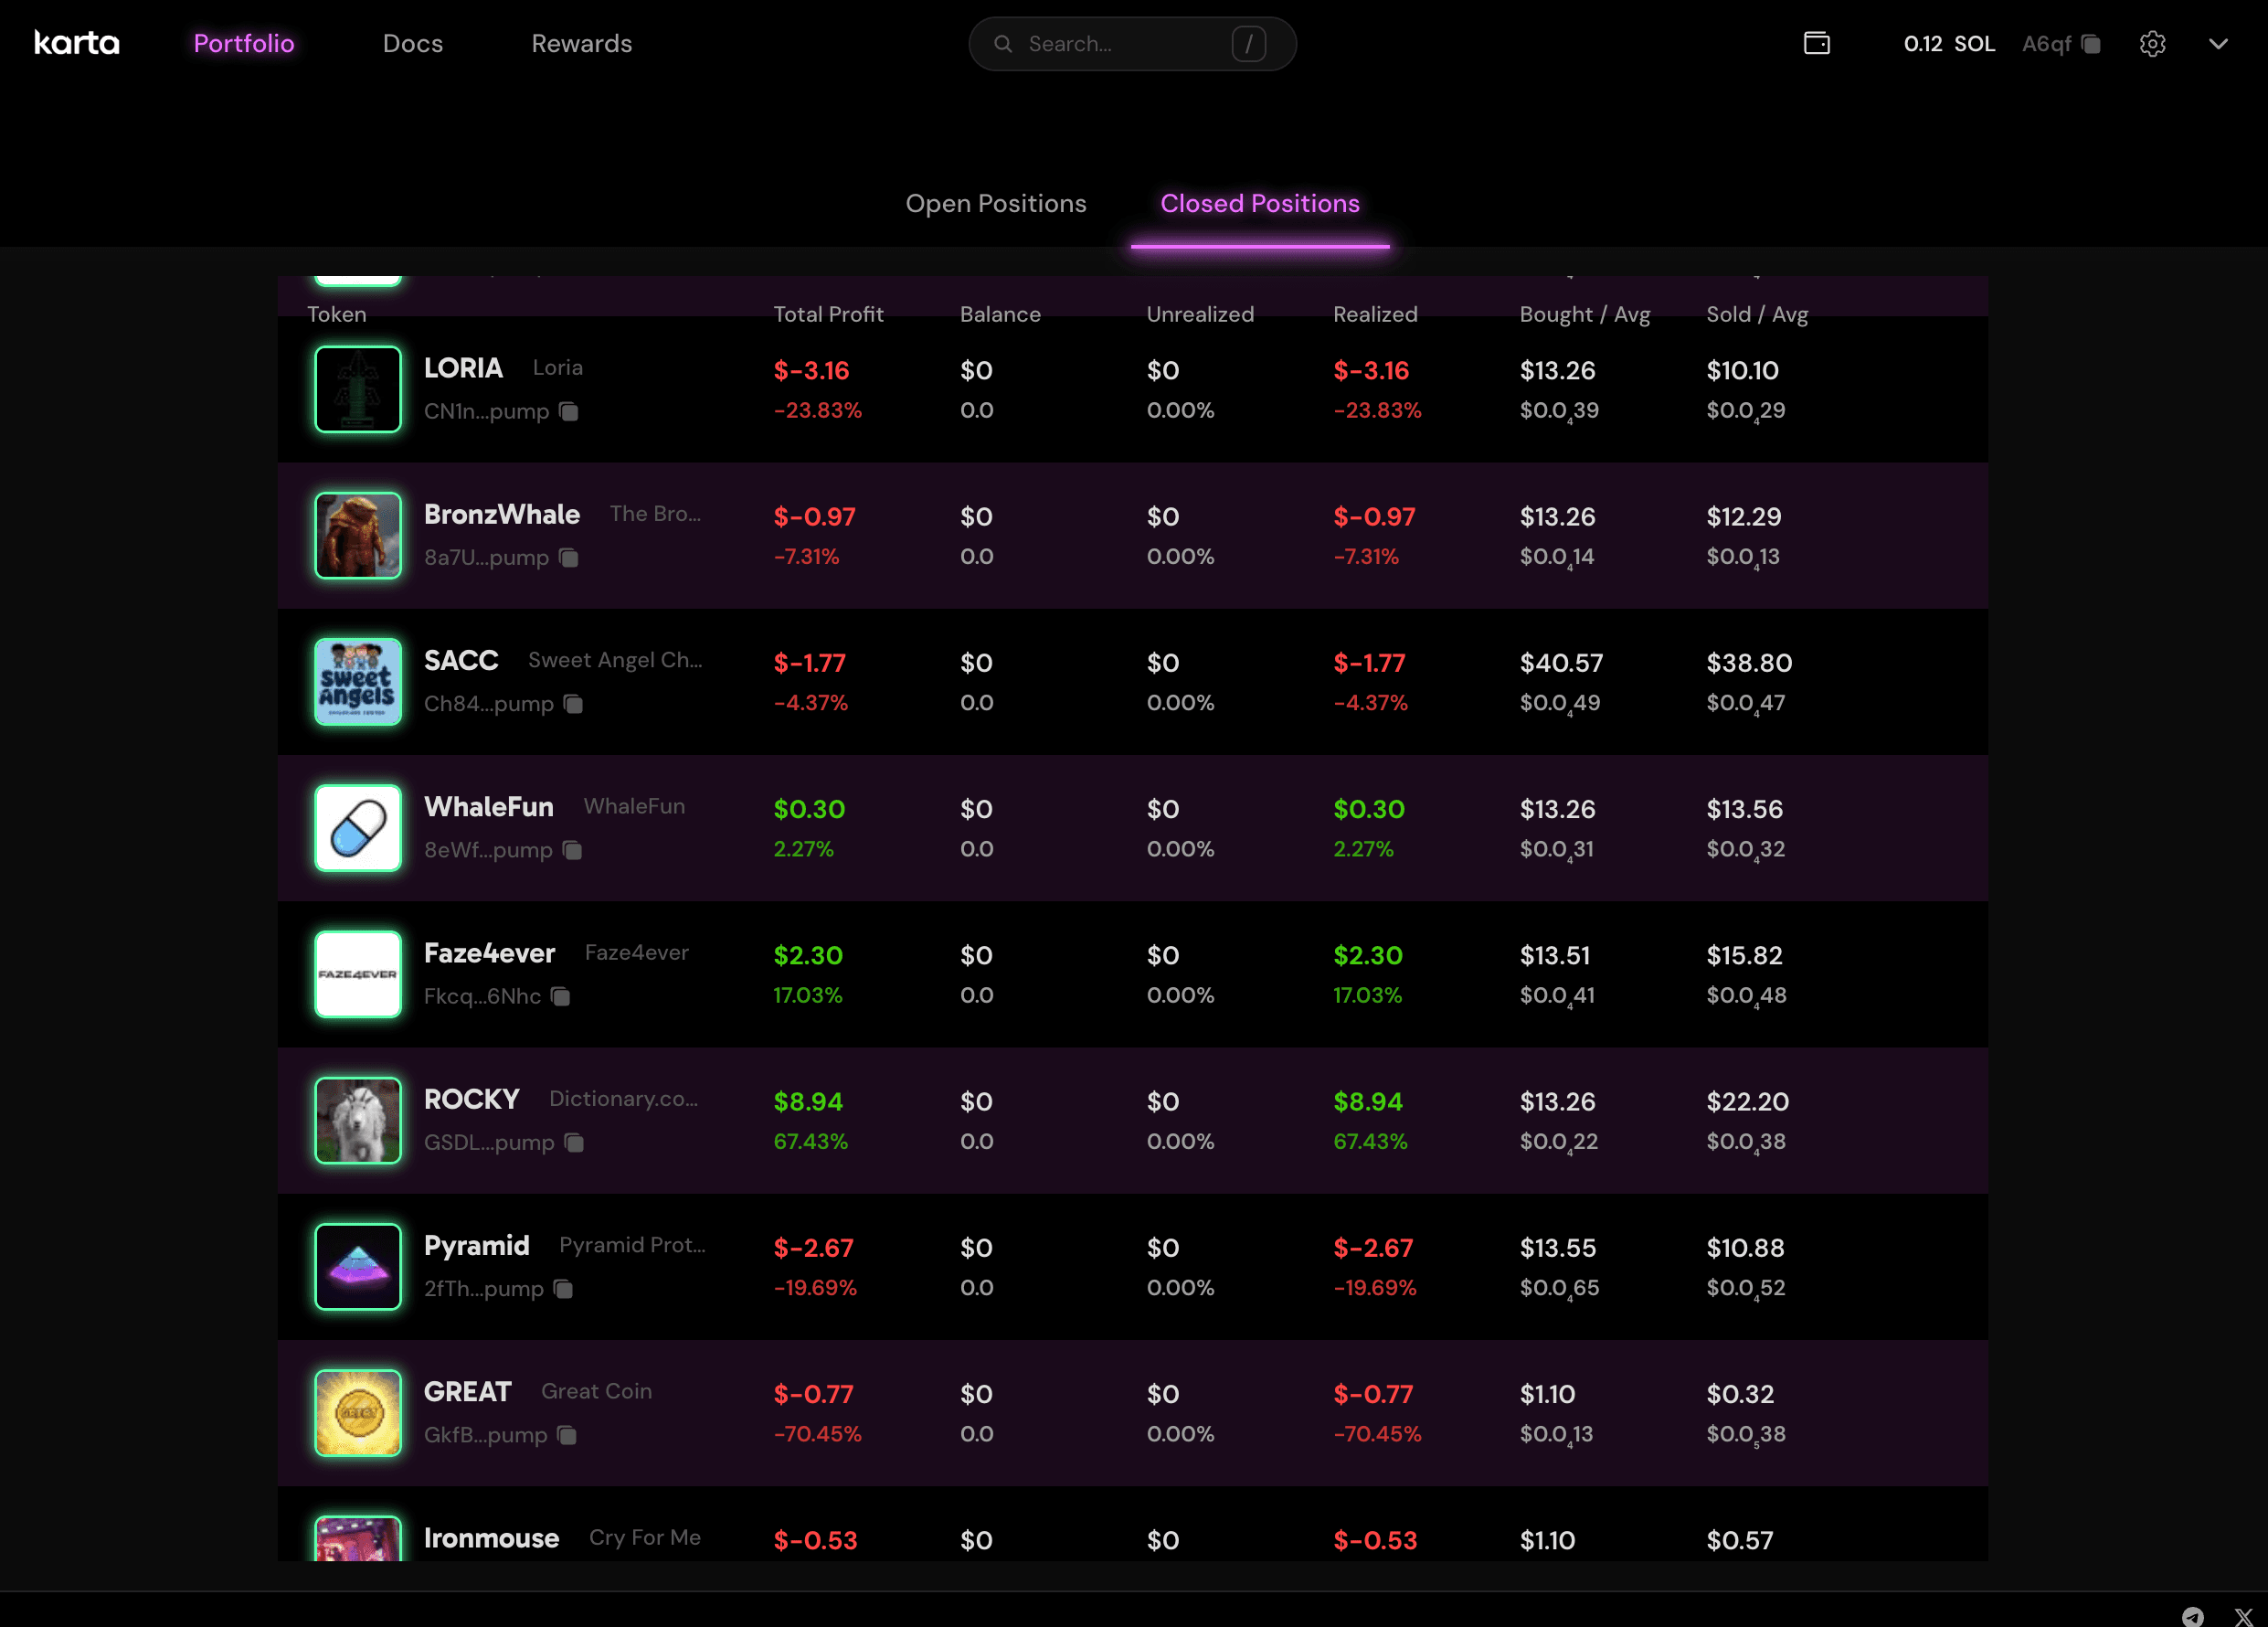This screenshot has width=2268, height=1627.
Task: Focus the Search input field
Action: 1120,44
